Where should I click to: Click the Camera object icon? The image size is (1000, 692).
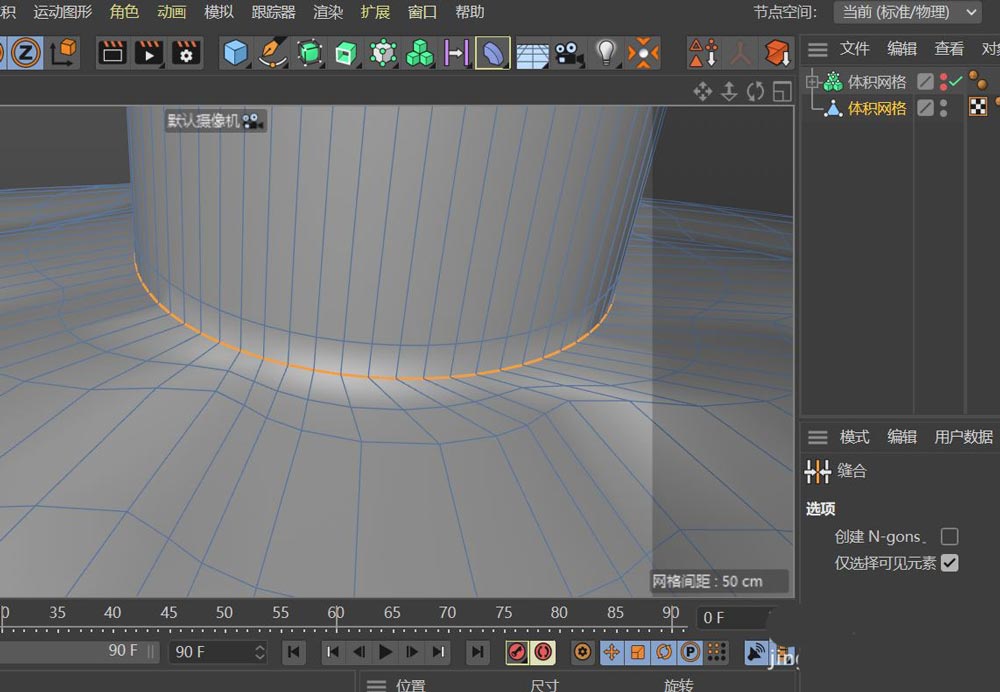(569, 52)
